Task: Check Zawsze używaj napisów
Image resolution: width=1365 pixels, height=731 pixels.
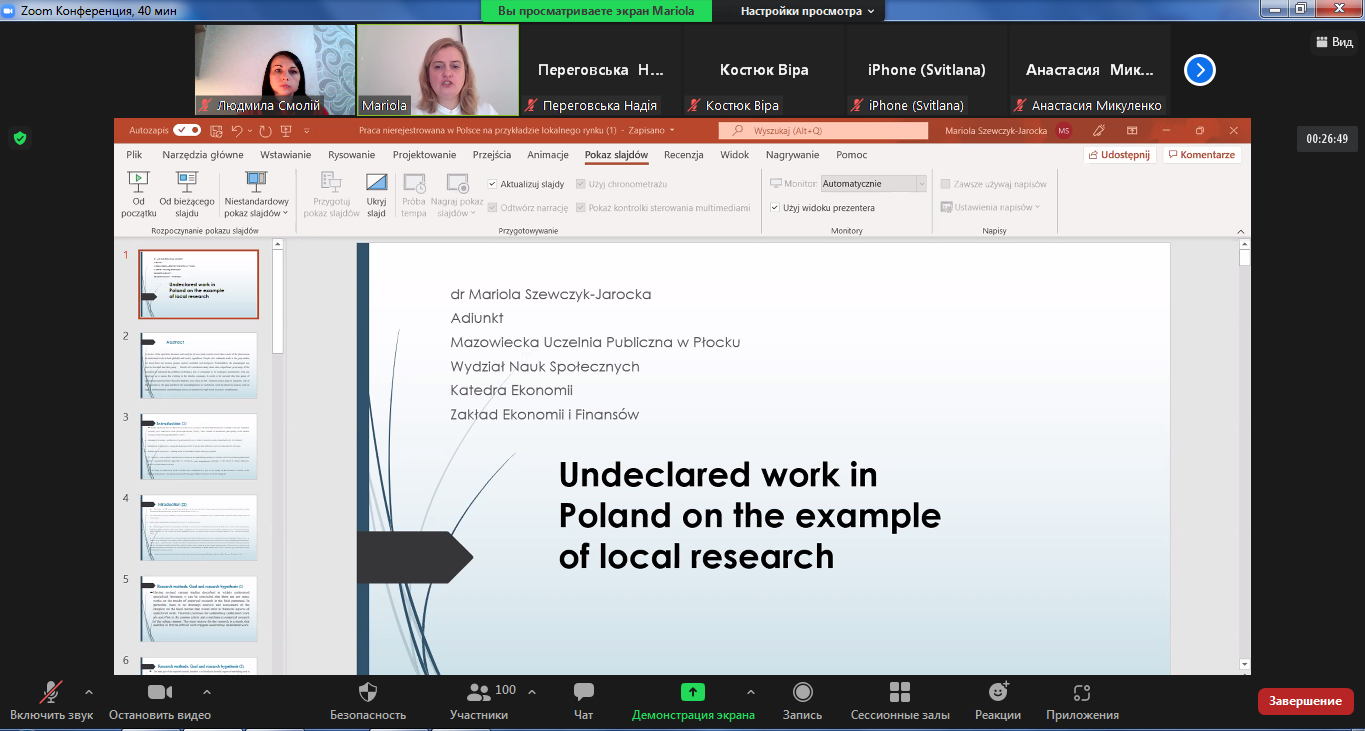Action: click(x=946, y=184)
